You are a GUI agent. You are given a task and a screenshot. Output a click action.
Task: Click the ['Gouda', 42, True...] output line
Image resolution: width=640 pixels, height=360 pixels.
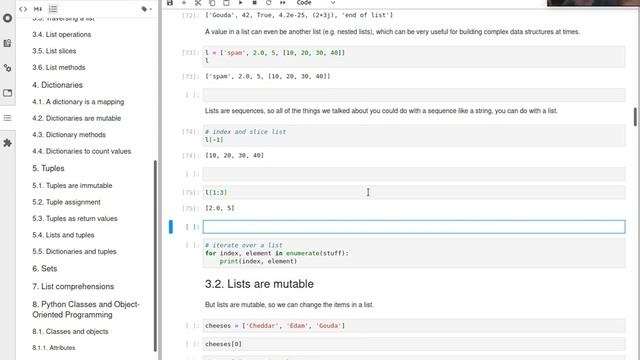pos(299,15)
